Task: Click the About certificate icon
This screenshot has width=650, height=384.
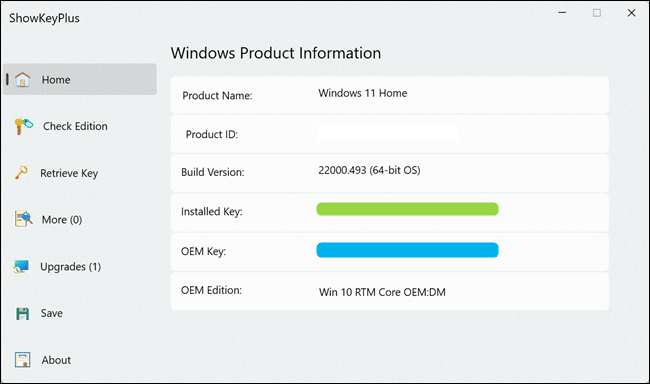Action: click(x=22, y=360)
